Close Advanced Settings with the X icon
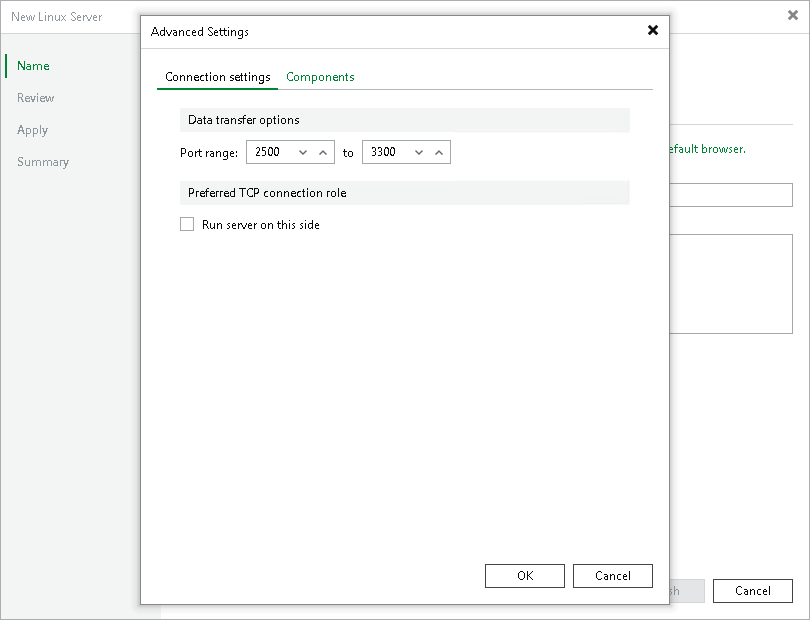Viewport: 810px width, 620px height. (x=653, y=30)
